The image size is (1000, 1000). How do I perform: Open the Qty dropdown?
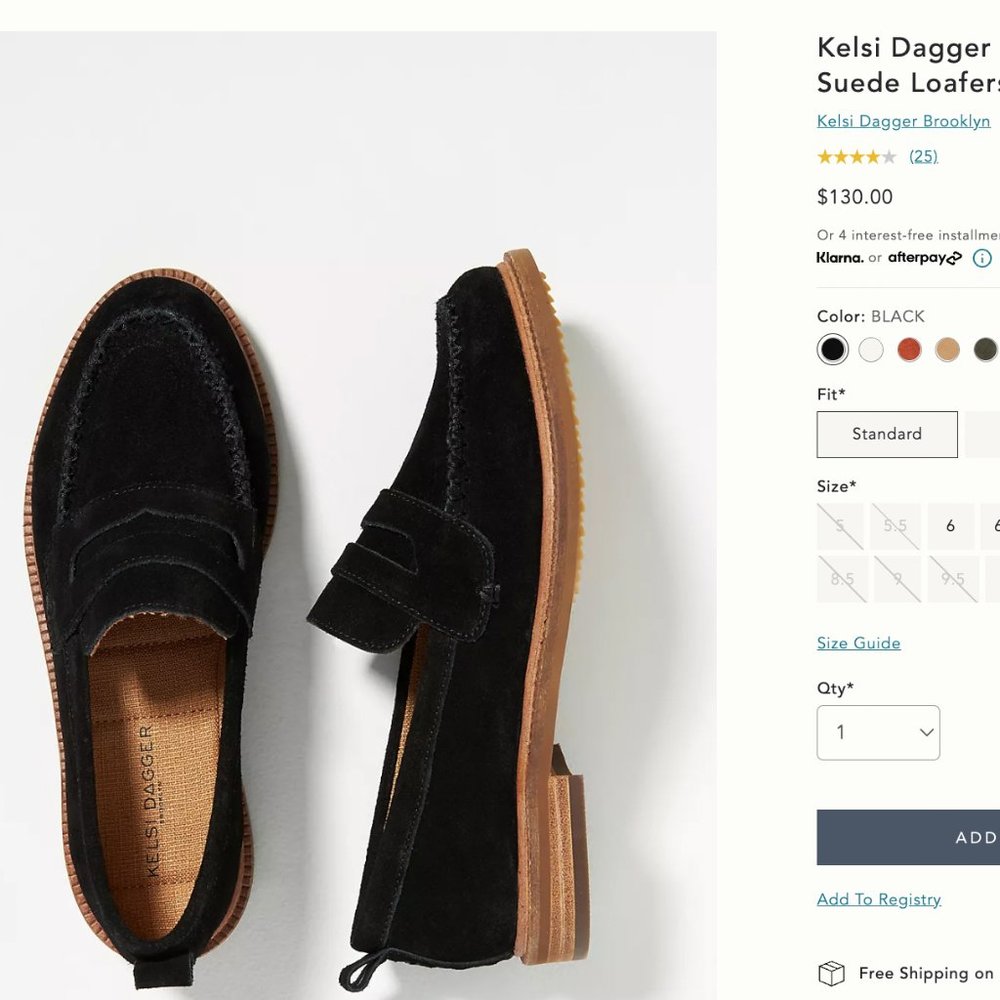coord(878,732)
